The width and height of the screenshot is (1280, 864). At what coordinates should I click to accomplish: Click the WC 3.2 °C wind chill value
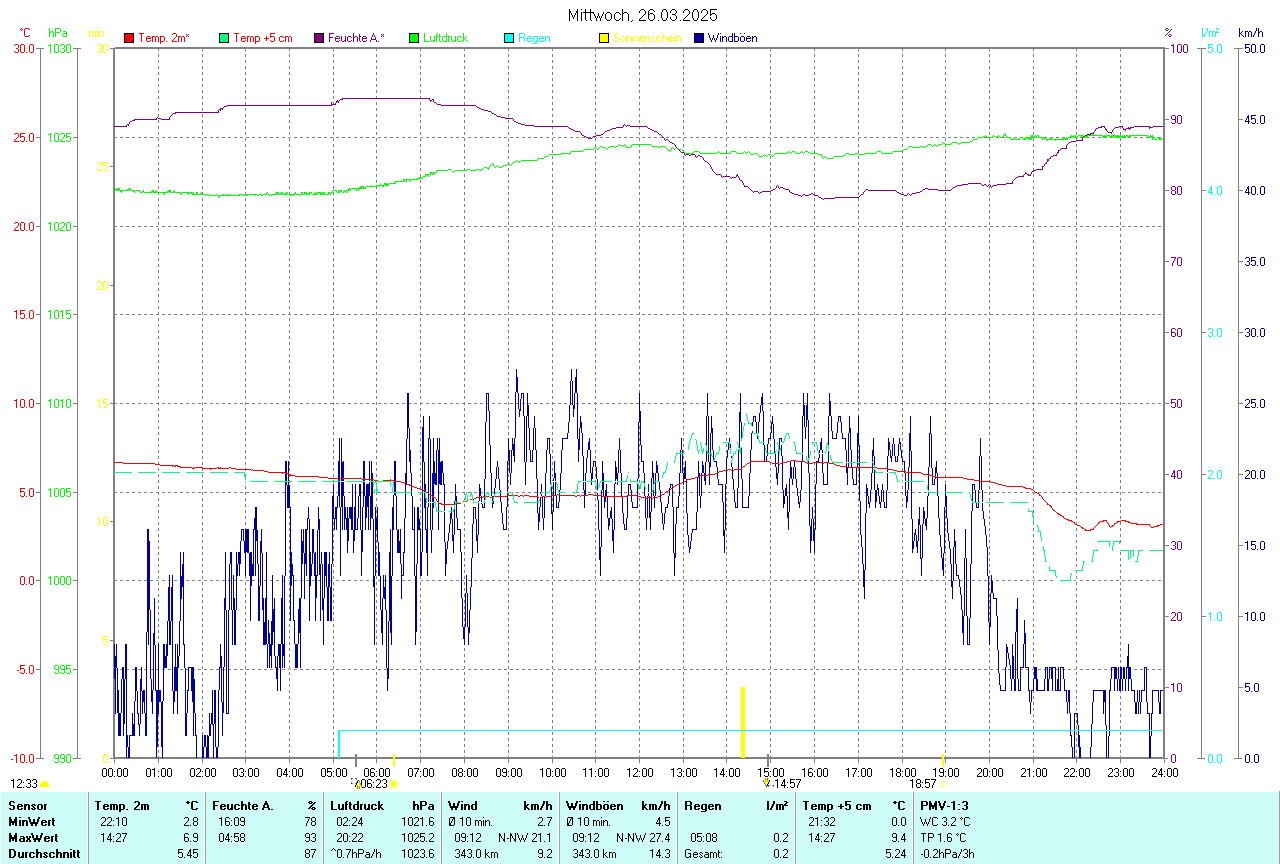click(945, 822)
